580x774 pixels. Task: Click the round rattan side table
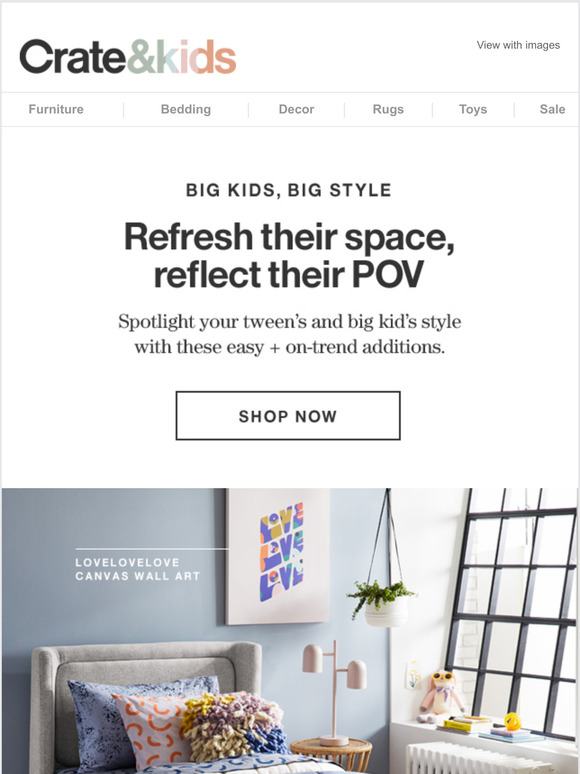(x=331, y=755)
